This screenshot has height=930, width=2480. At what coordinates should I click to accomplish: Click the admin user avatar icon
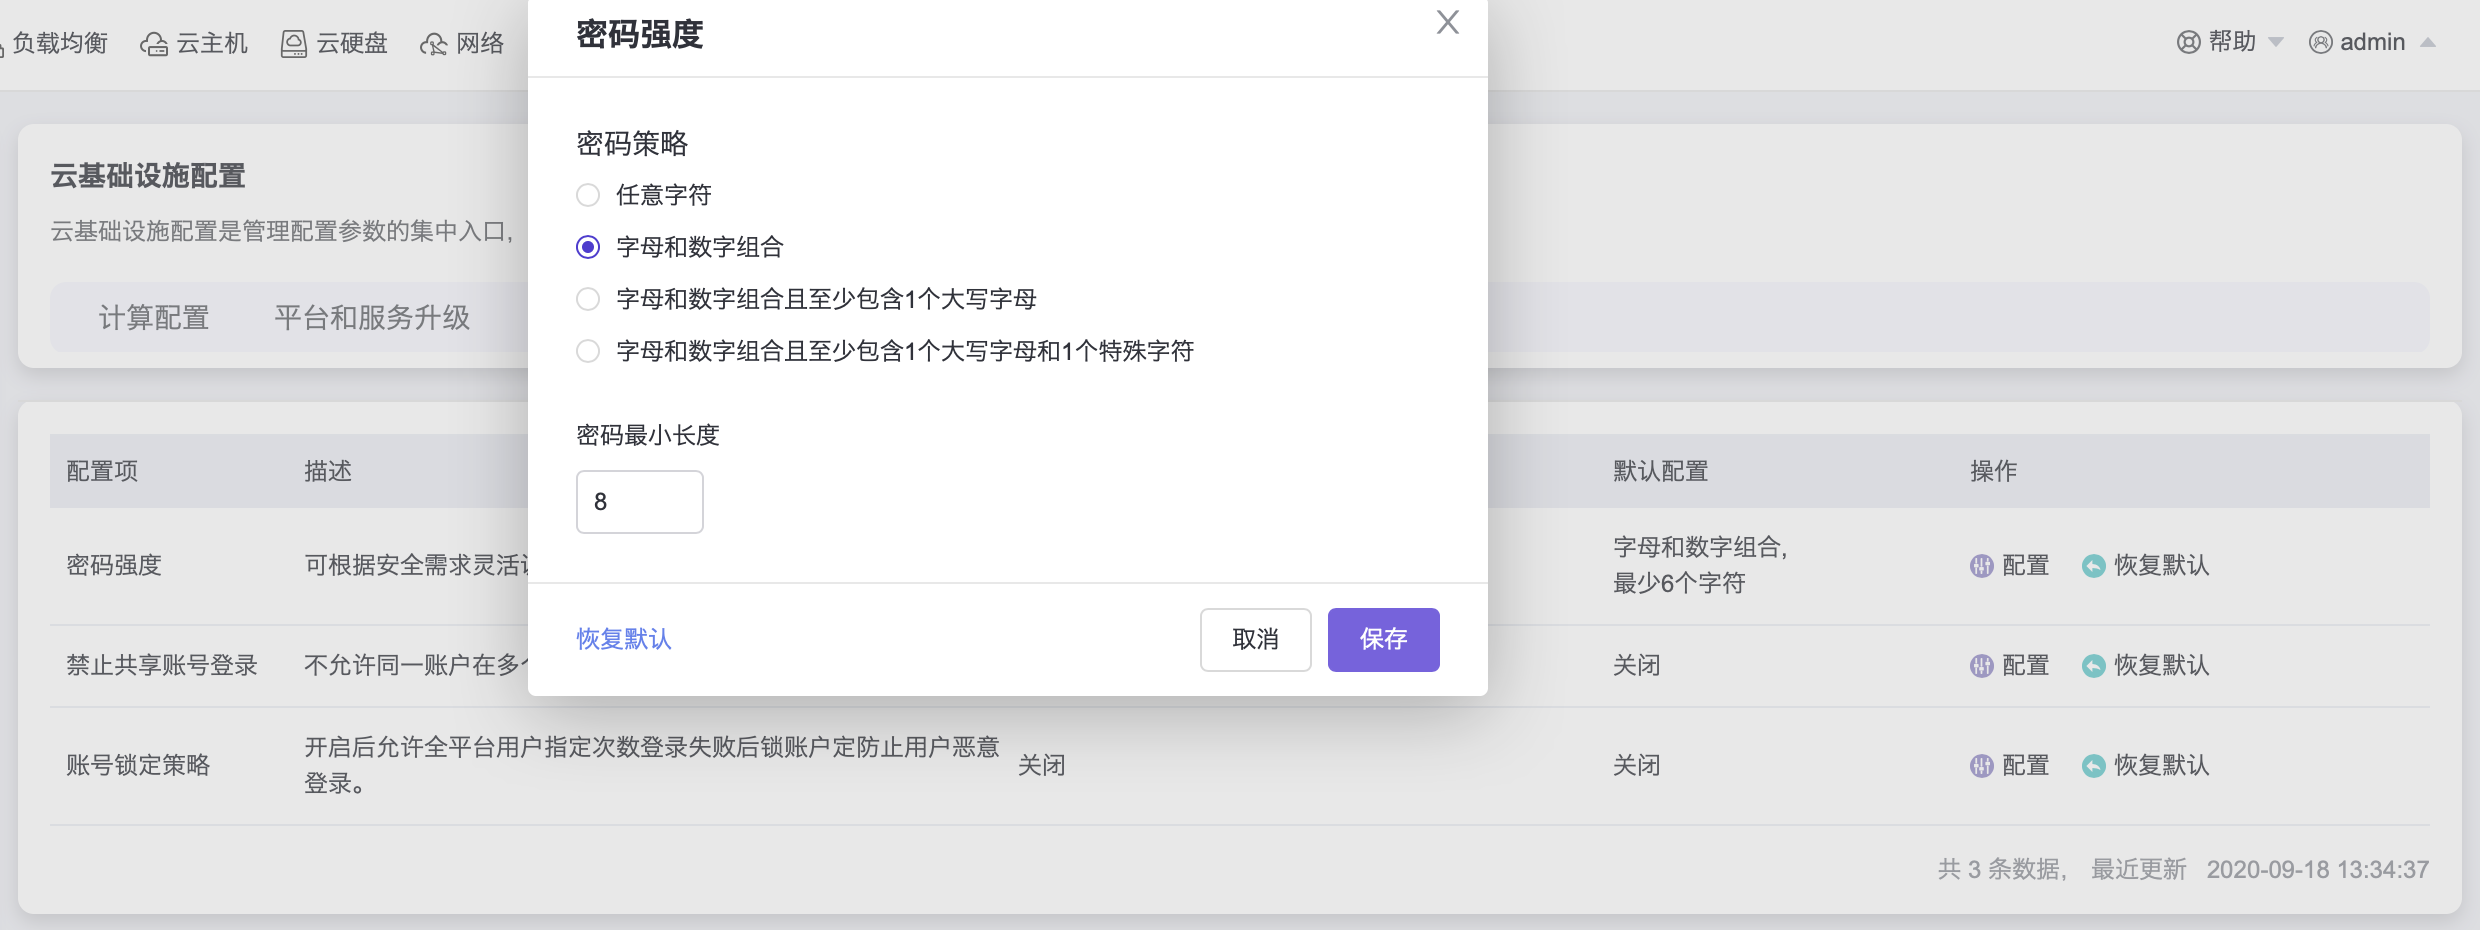click(x=2320, y=42)
